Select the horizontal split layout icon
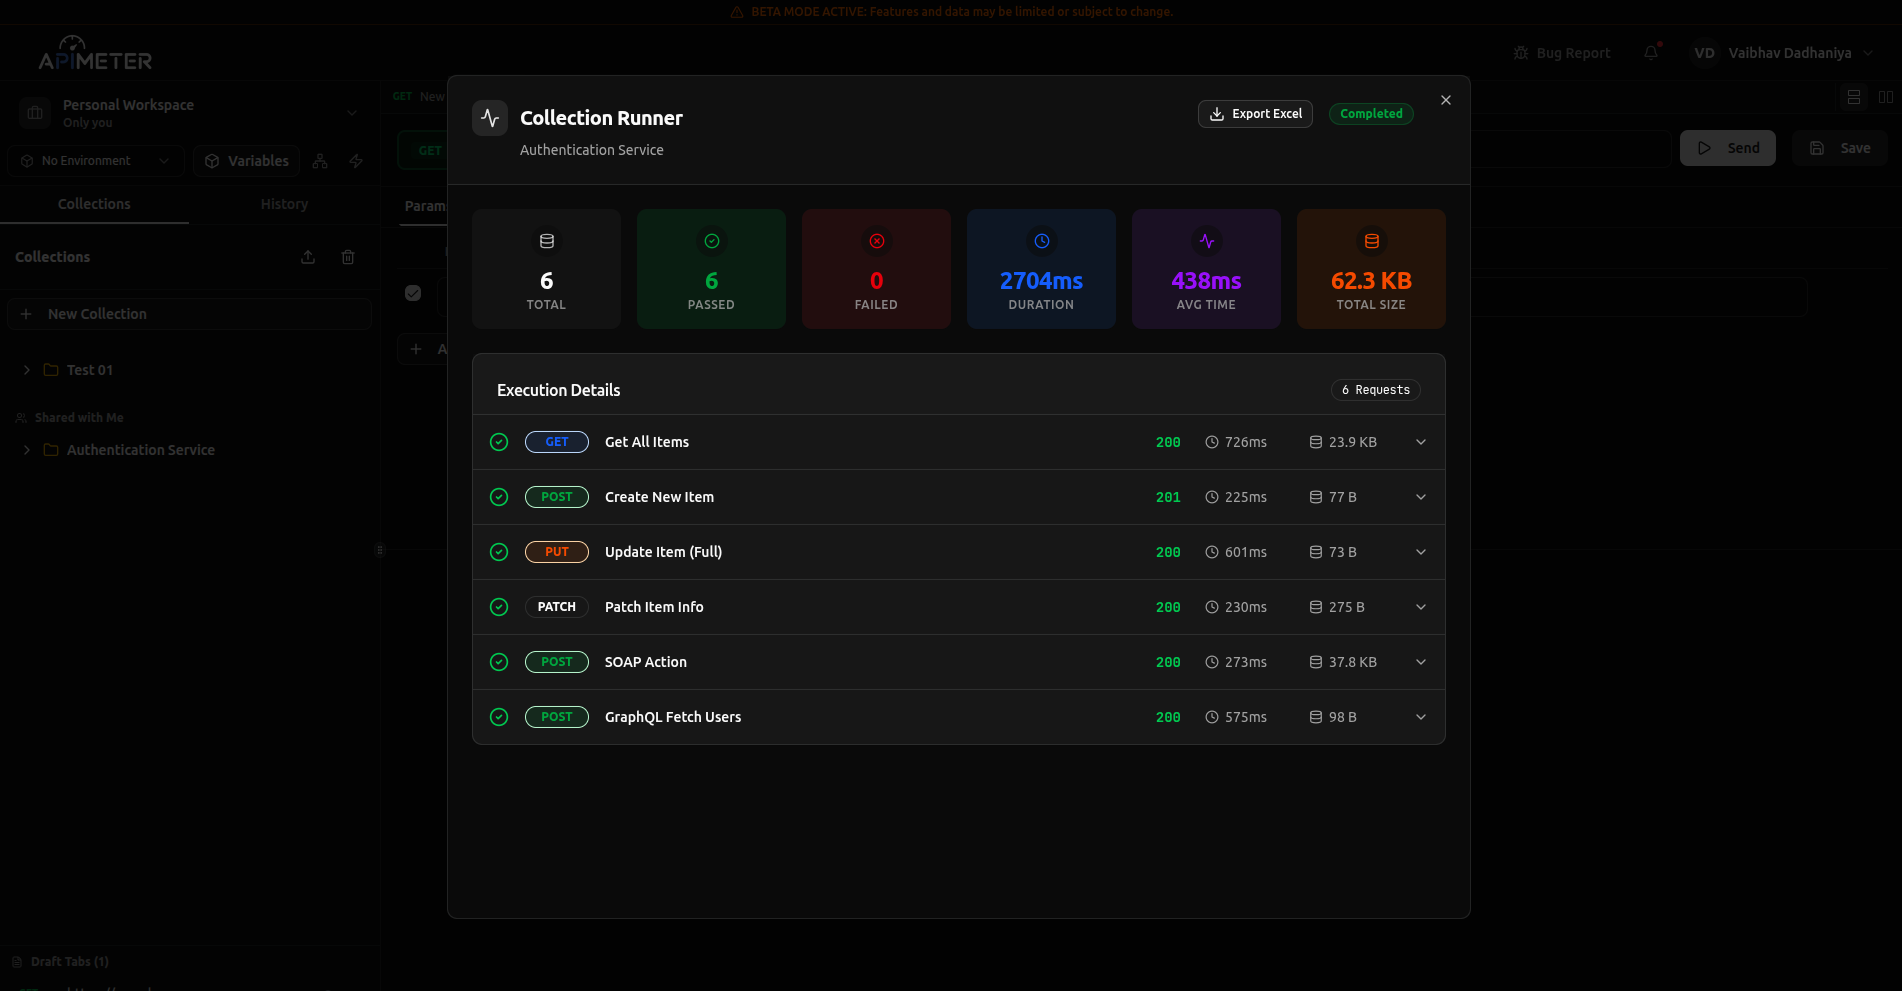The height and width of the screenshot is (991, 1902). click(1854, 97)
